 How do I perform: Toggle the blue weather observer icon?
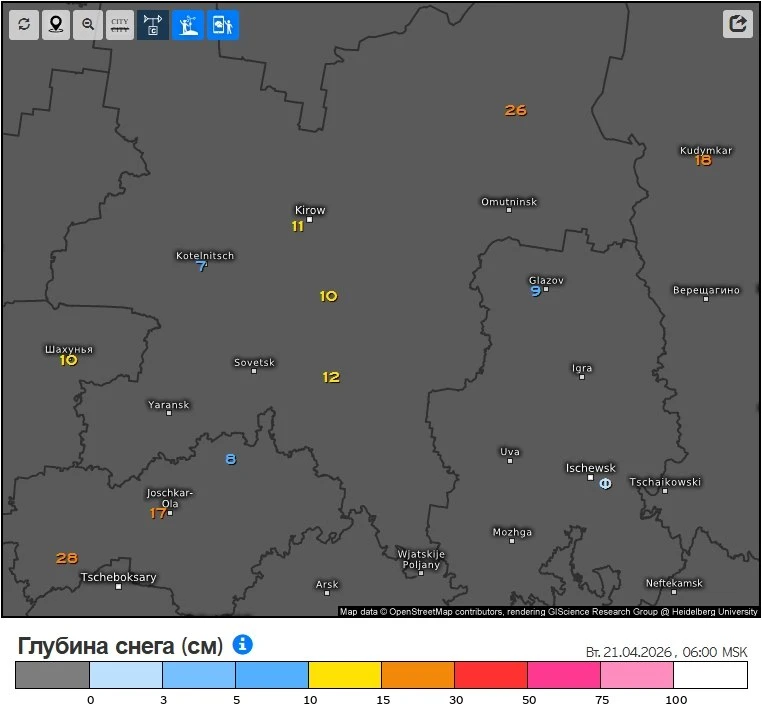click(x=187, y=24)
